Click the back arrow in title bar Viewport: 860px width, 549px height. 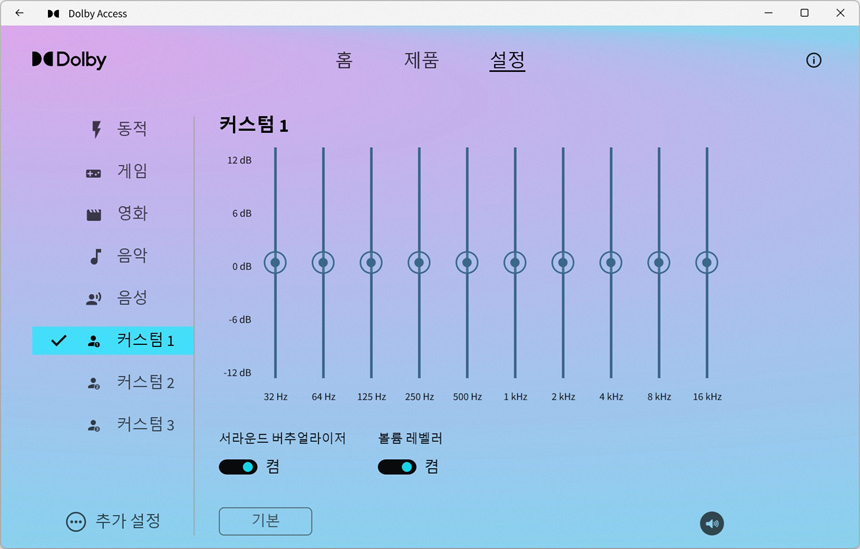click(x=19, y=14)
